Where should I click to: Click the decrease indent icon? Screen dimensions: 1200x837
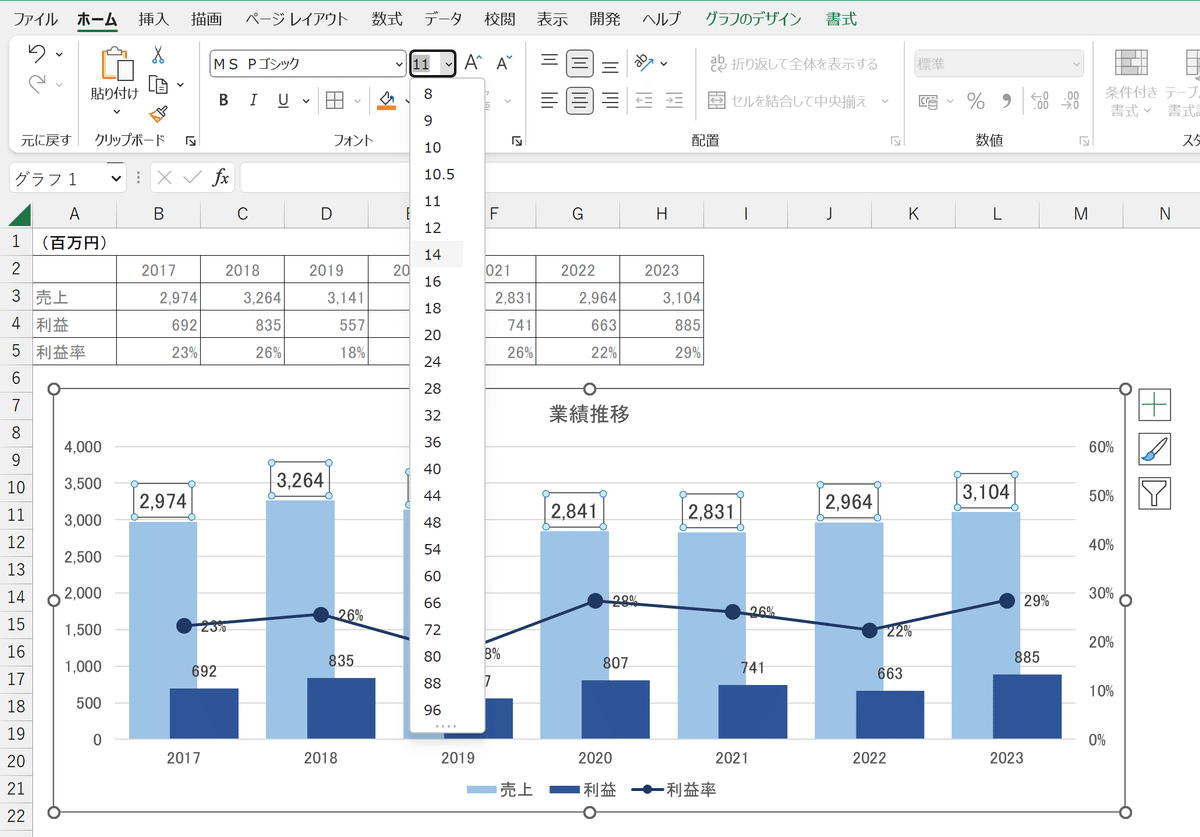[x=644, y=100]
